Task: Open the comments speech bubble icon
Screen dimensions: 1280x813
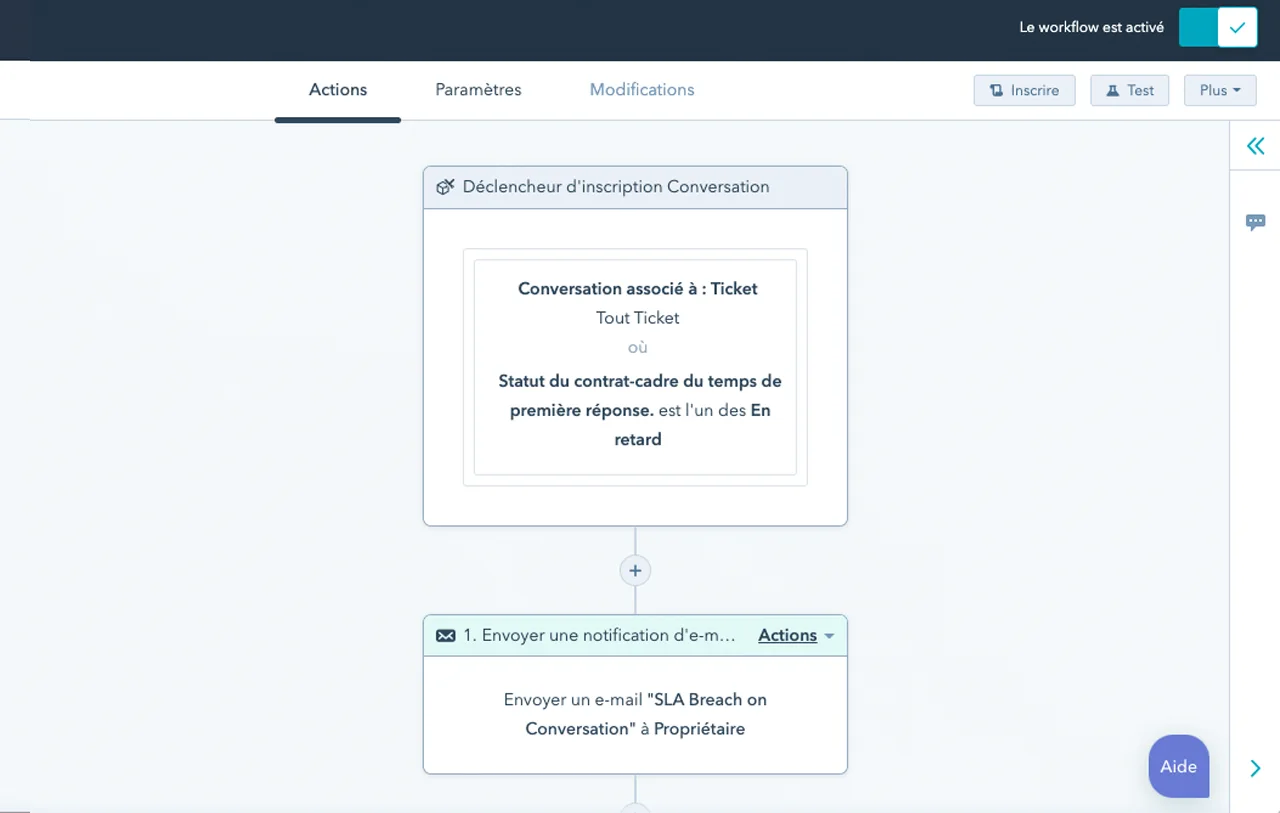Action: coord(1255,222)
